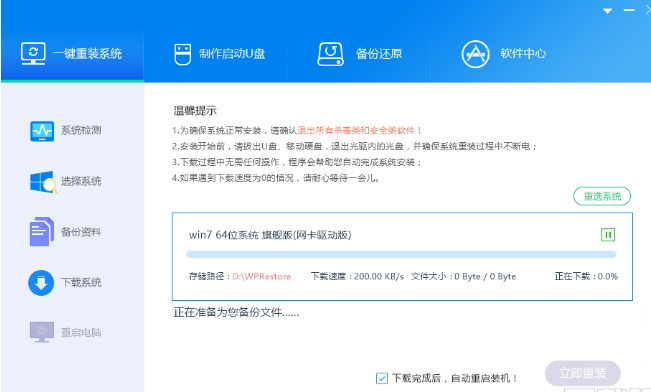Screen dimensions: 651x392
Task: Click the win7 64位系统 旗舰版 title
Action: pos(270,235)
